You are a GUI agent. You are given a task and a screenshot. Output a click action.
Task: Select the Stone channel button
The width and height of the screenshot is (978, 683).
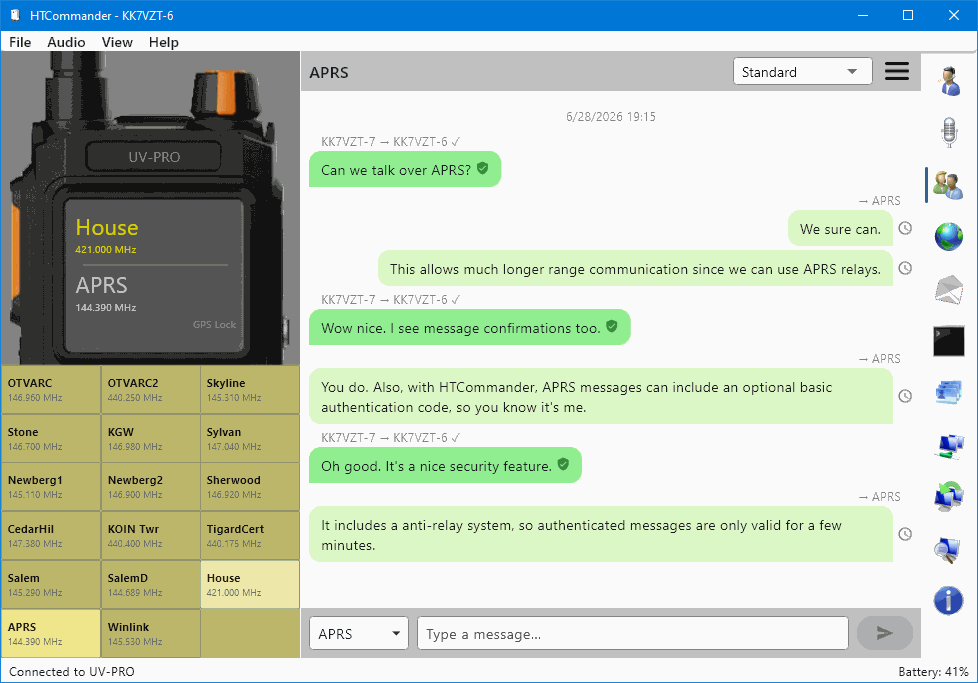click(51, 438)
